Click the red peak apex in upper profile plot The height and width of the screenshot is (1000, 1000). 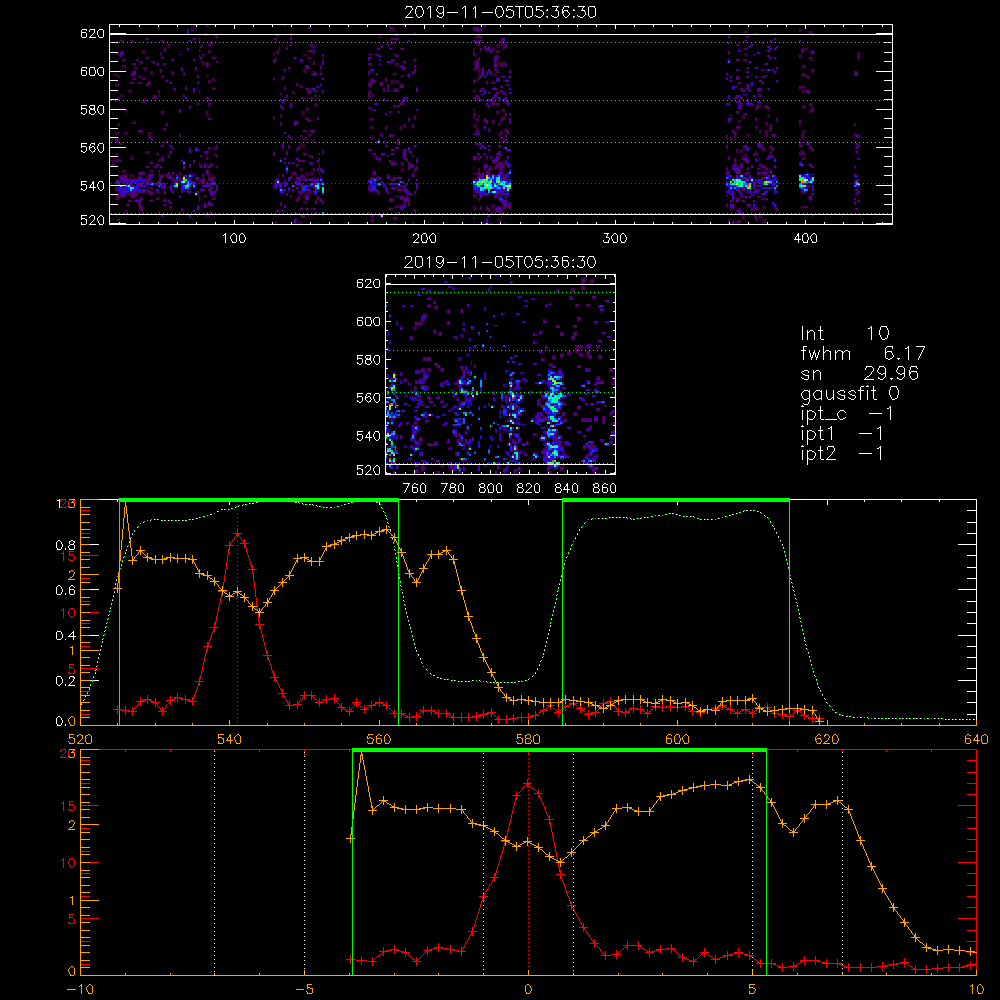point(237,533)
